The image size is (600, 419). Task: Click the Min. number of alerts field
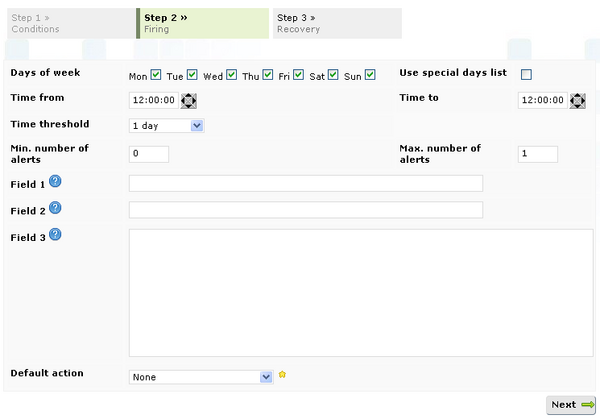[x=149, y=154]
